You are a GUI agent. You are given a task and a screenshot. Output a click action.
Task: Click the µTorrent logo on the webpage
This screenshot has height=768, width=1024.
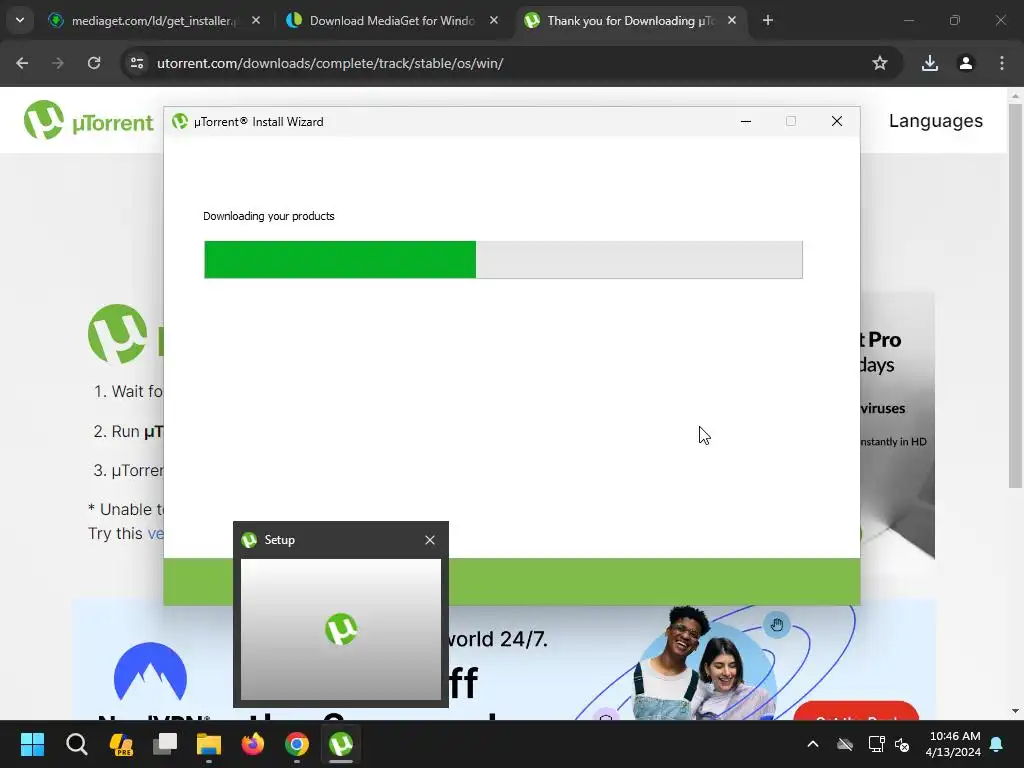tap(88, 120)
